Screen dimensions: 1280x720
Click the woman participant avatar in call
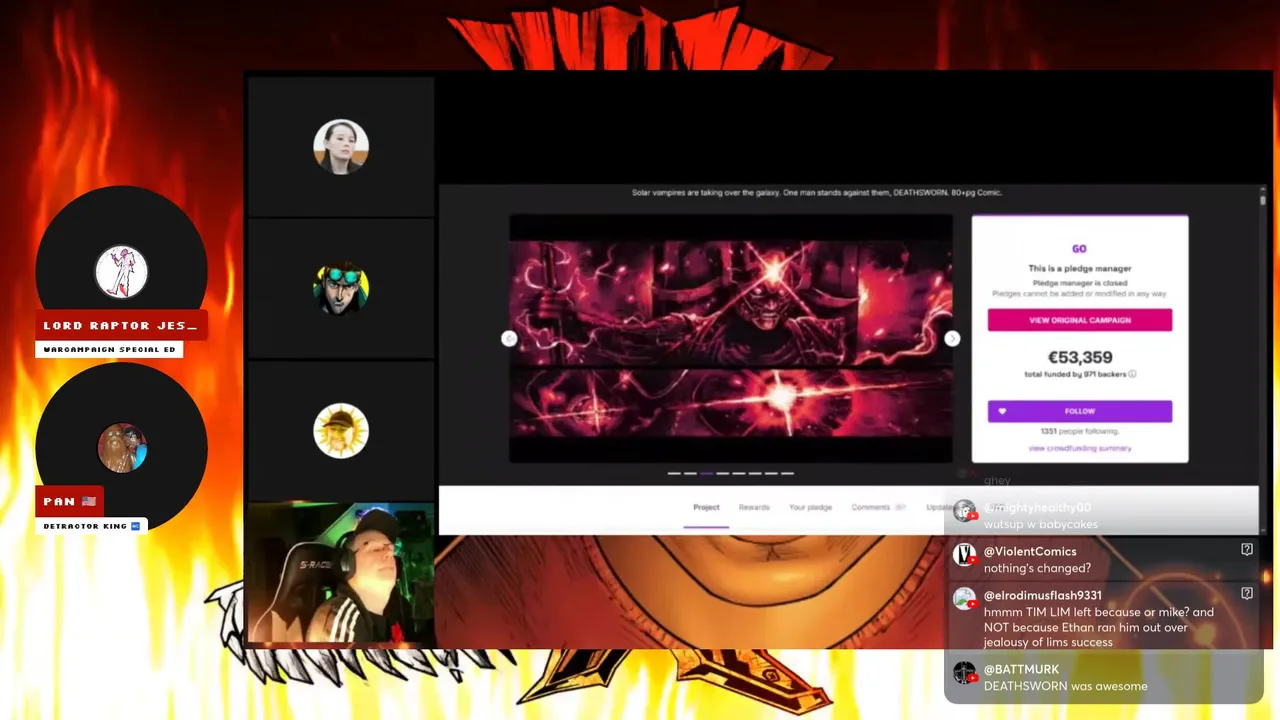(341, 146)
